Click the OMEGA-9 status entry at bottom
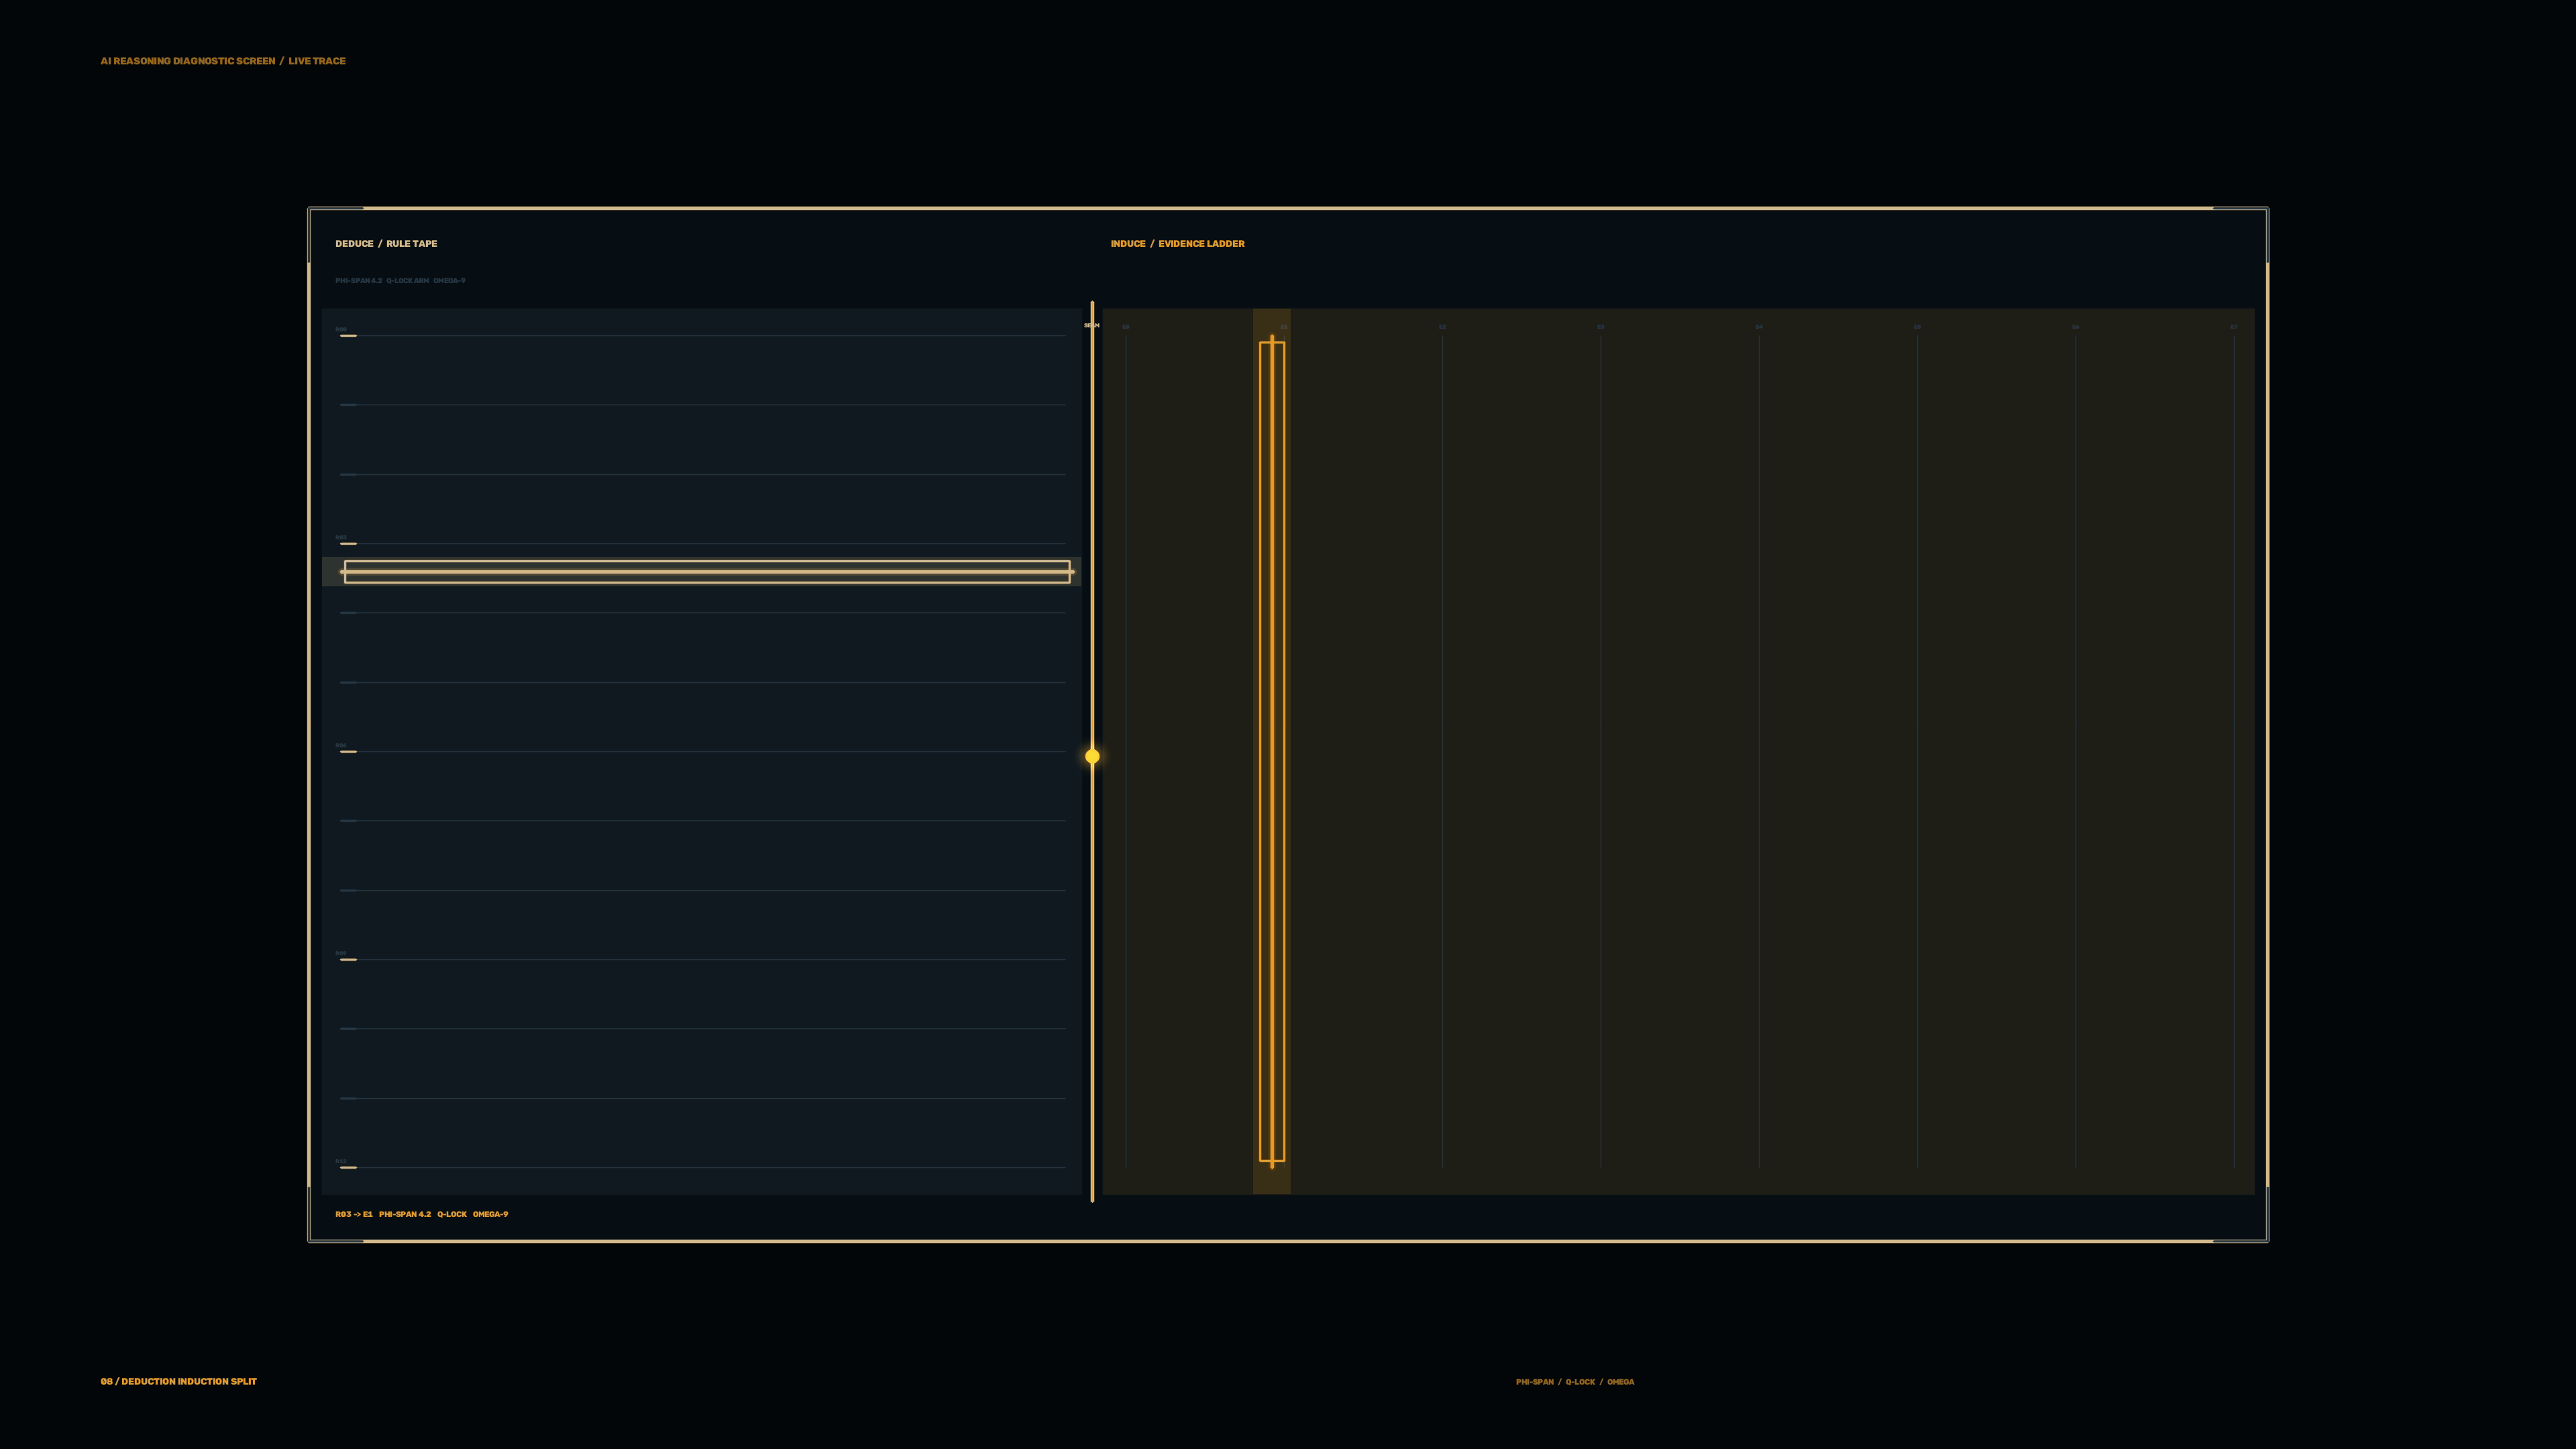Image resolution: width=2576 pixels, height=1449 pixels. pyautogui.click(x=490, y=1214)
